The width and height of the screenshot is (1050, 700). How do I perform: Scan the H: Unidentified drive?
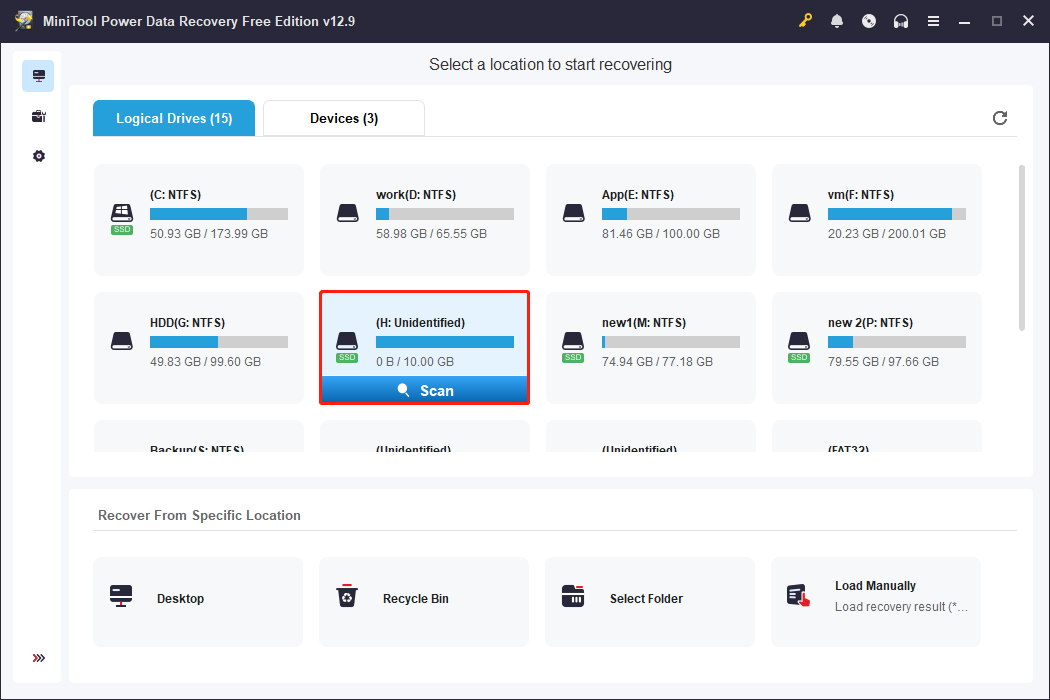pyautogui.click(x=425, y=391)
